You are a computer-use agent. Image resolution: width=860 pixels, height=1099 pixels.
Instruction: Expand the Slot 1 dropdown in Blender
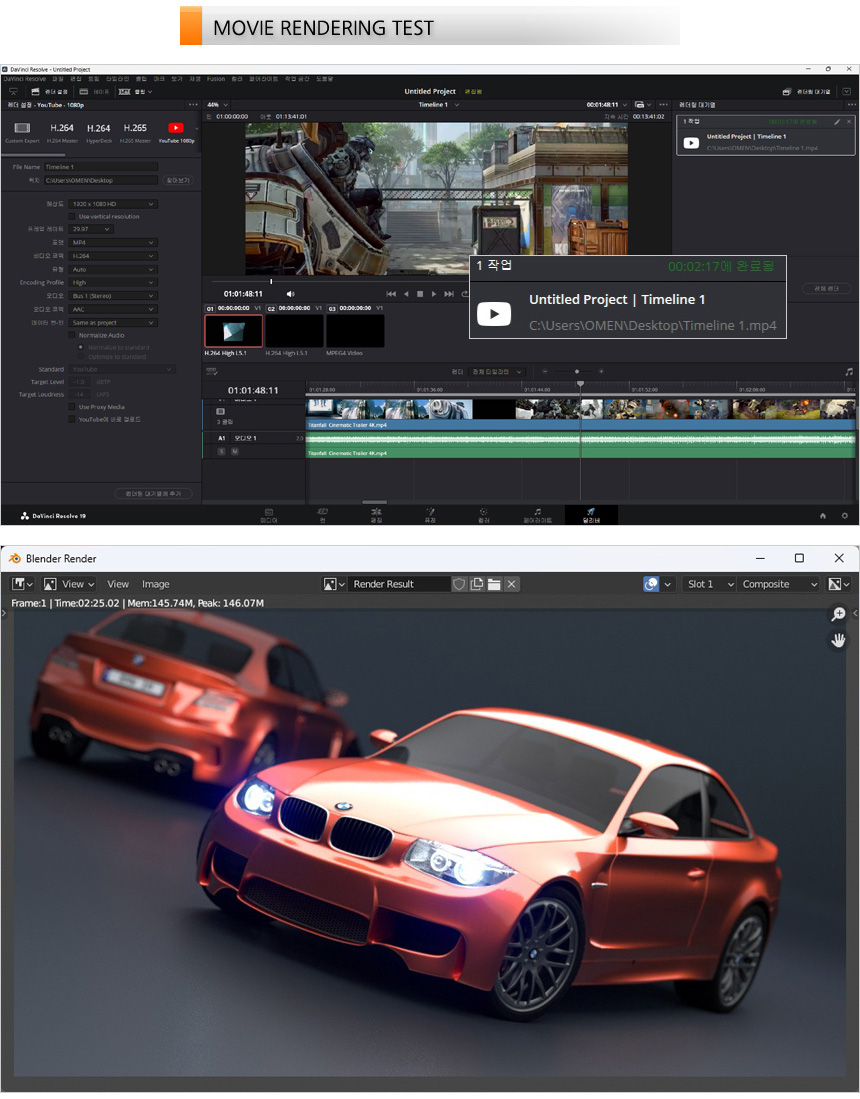coord(710,584)
